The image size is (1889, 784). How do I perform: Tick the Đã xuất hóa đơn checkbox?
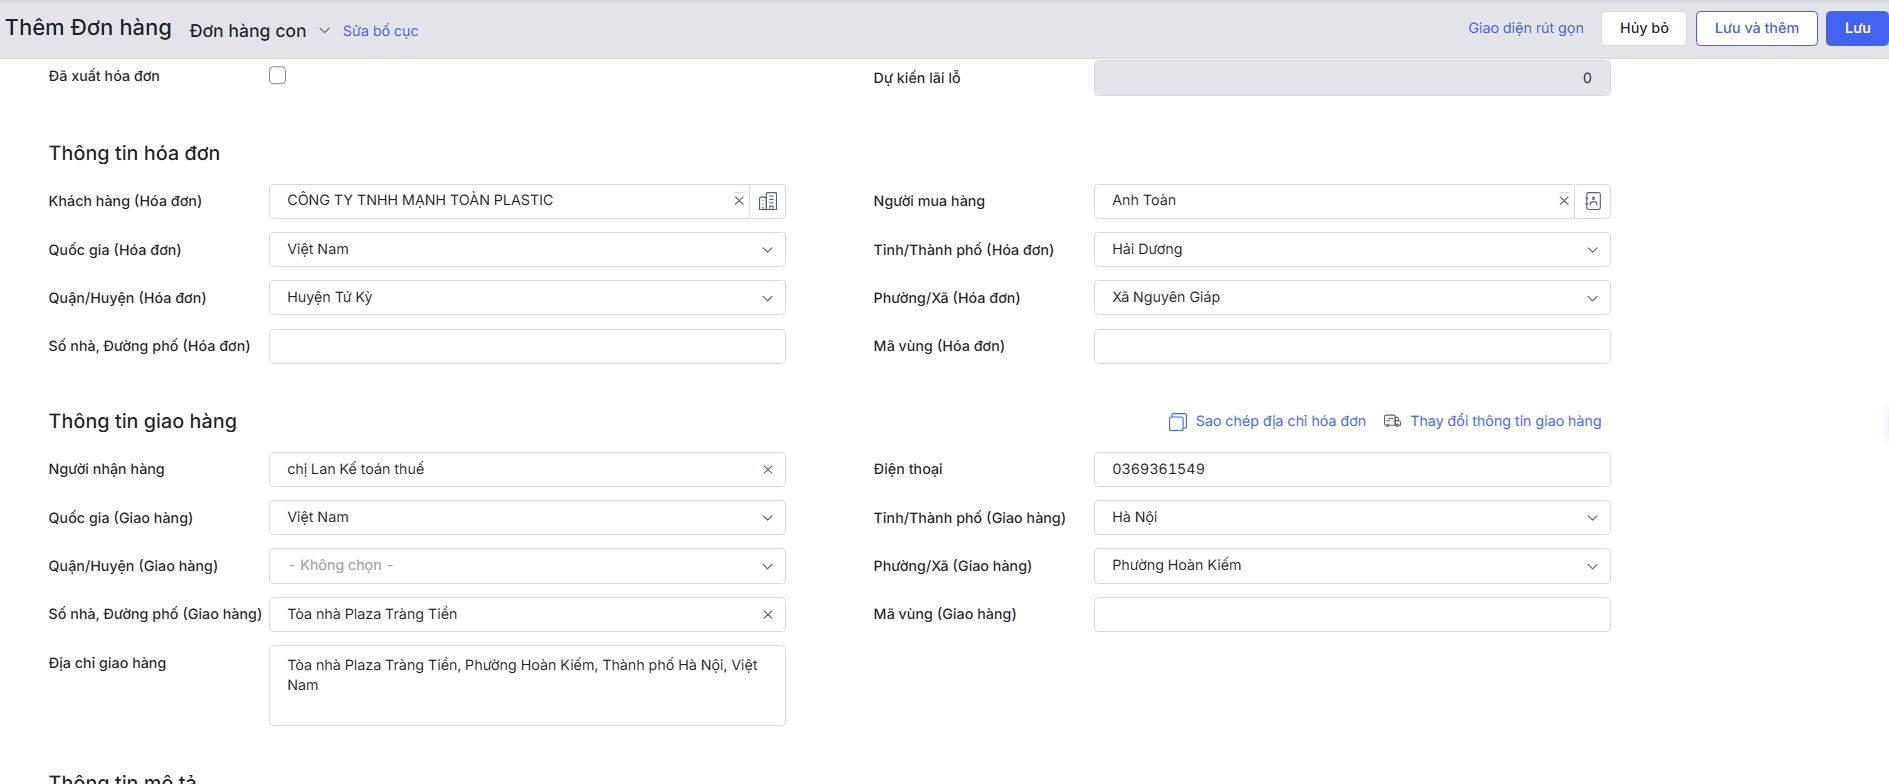coord(278,76)
